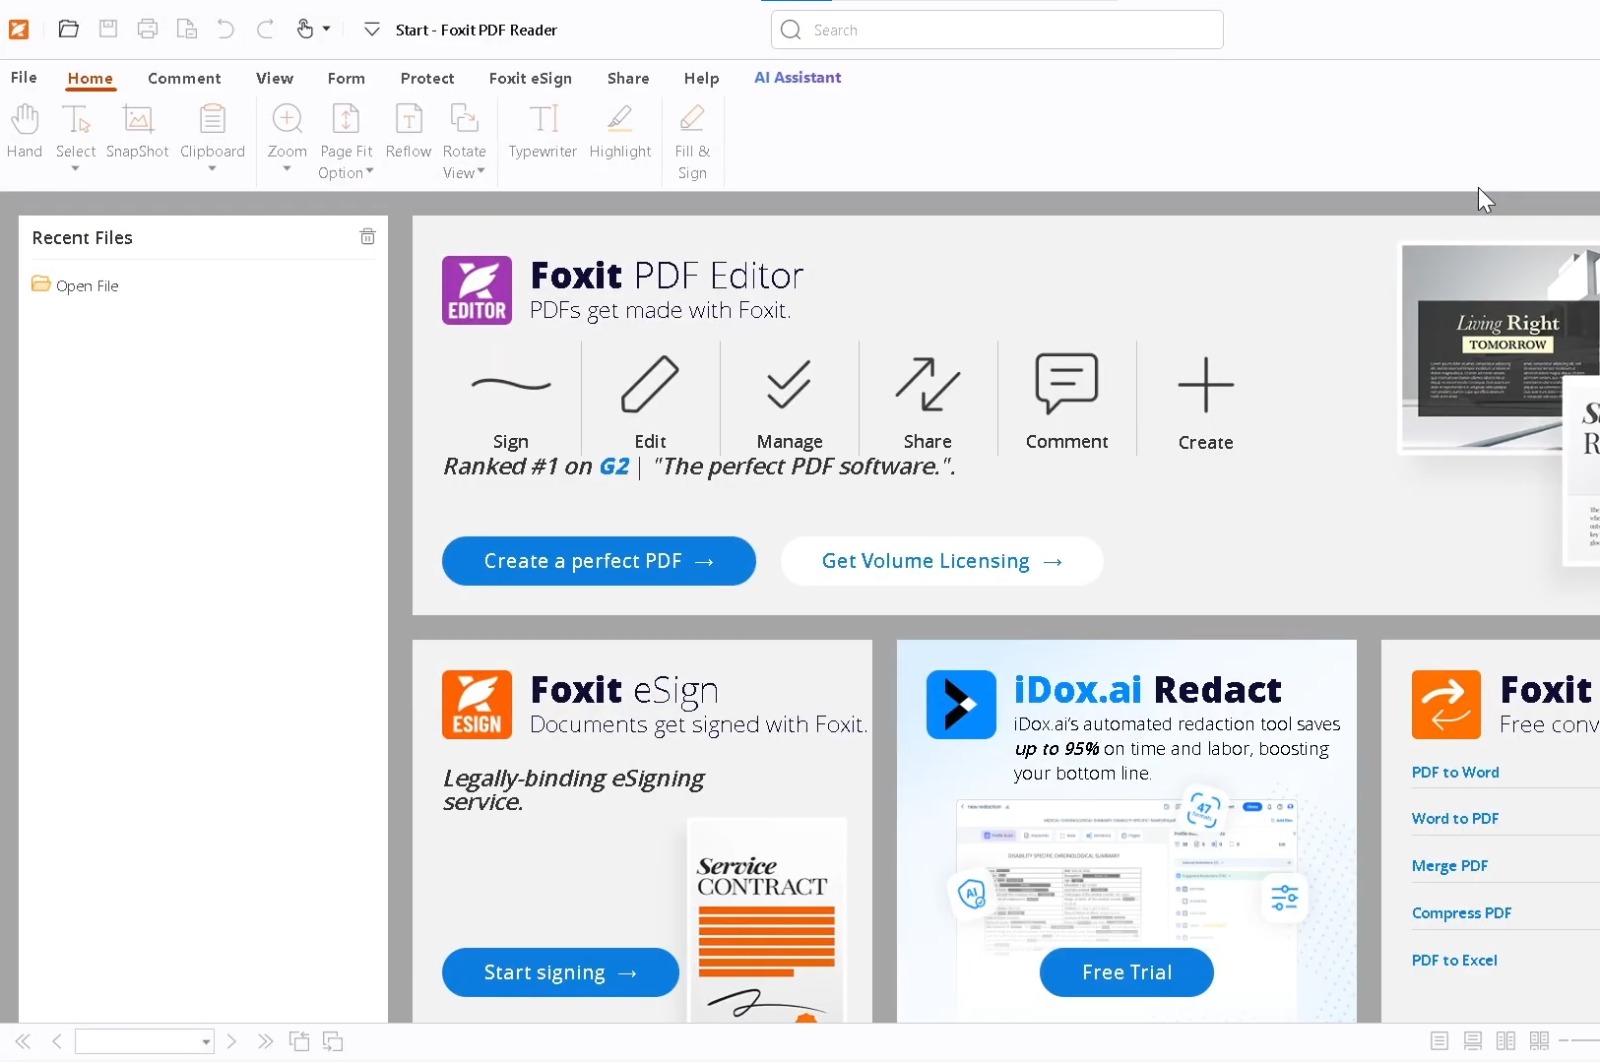Open the File menu
1600x1062 pixels.
(x=23, y=77)
